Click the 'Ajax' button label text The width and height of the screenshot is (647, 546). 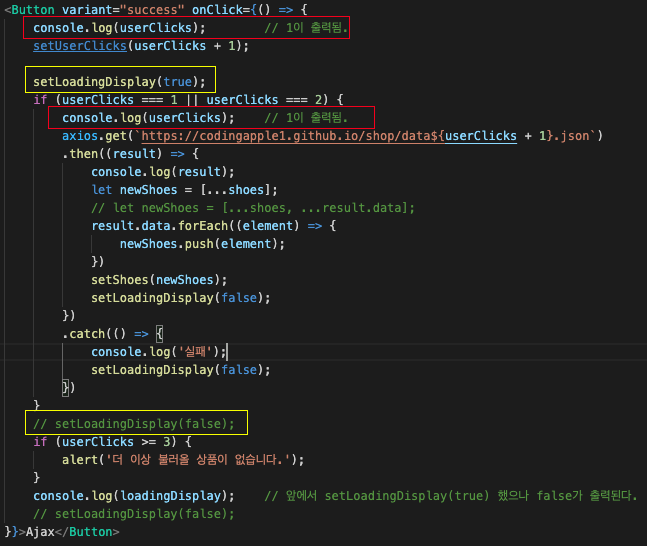pyautogui.click(x=40, y=532)
